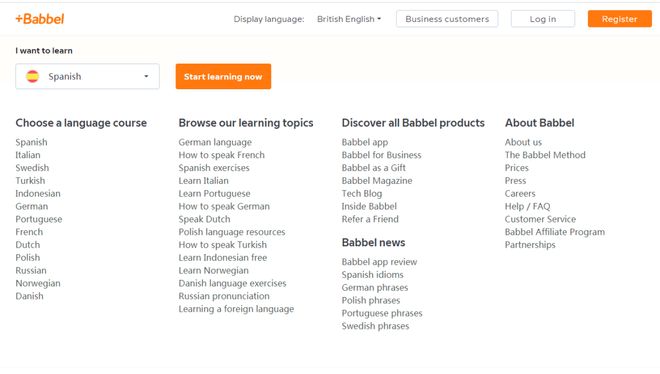Open the Press link
This screenshot has height=374, width=660.
point(516,181)
